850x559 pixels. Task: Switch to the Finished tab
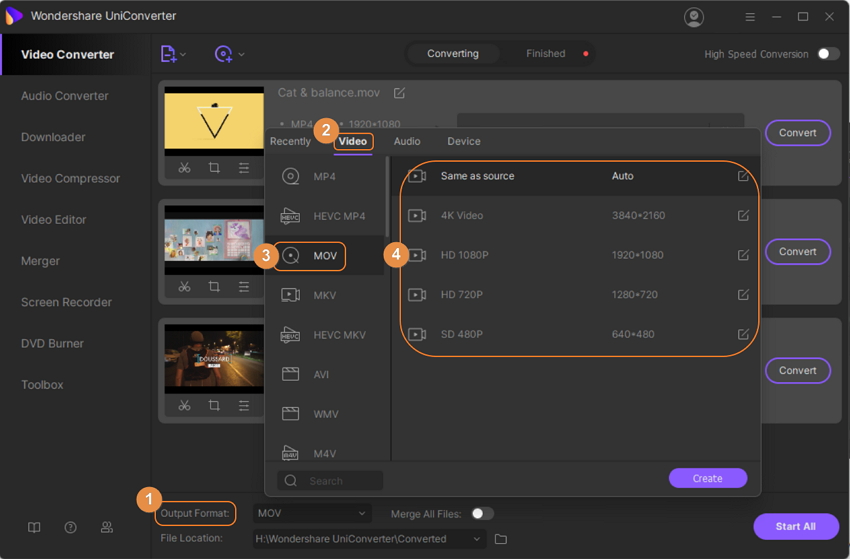coord(546,54)
